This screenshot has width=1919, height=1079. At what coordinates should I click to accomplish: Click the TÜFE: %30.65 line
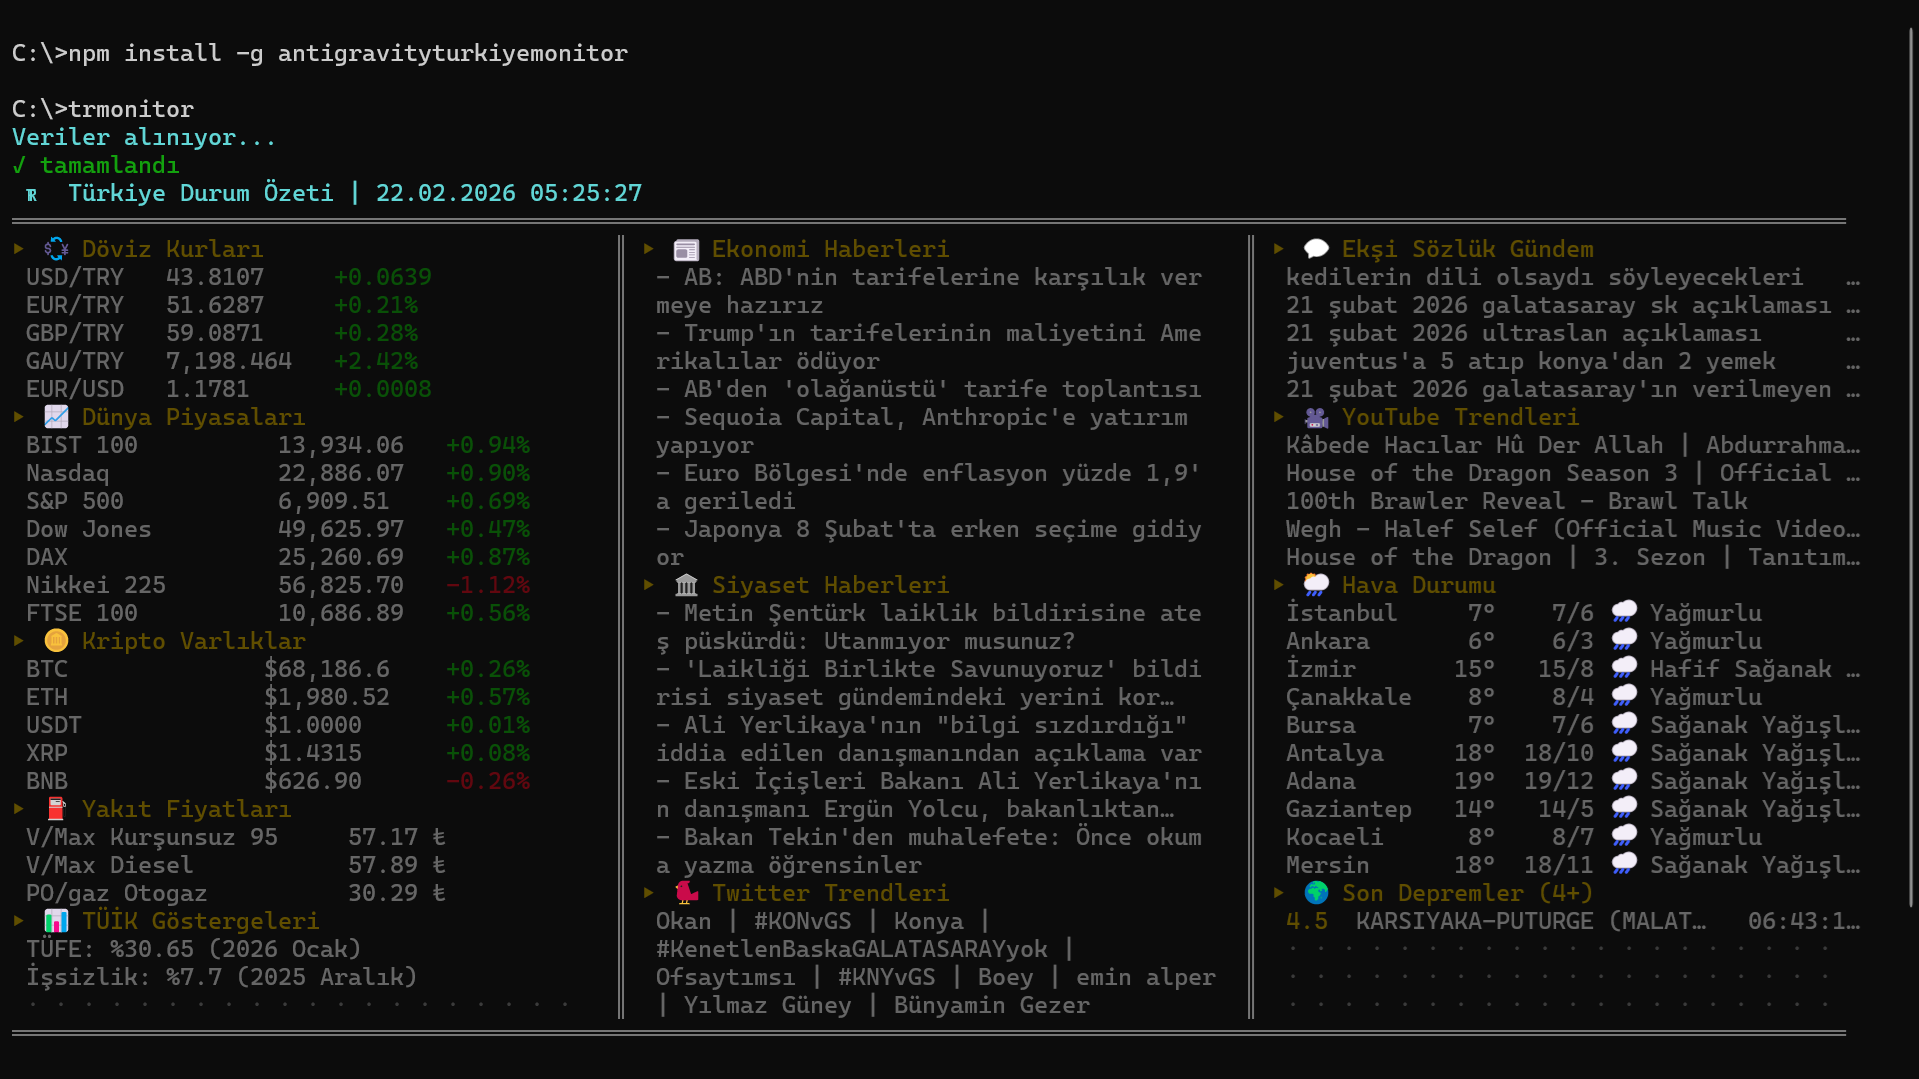194,949
